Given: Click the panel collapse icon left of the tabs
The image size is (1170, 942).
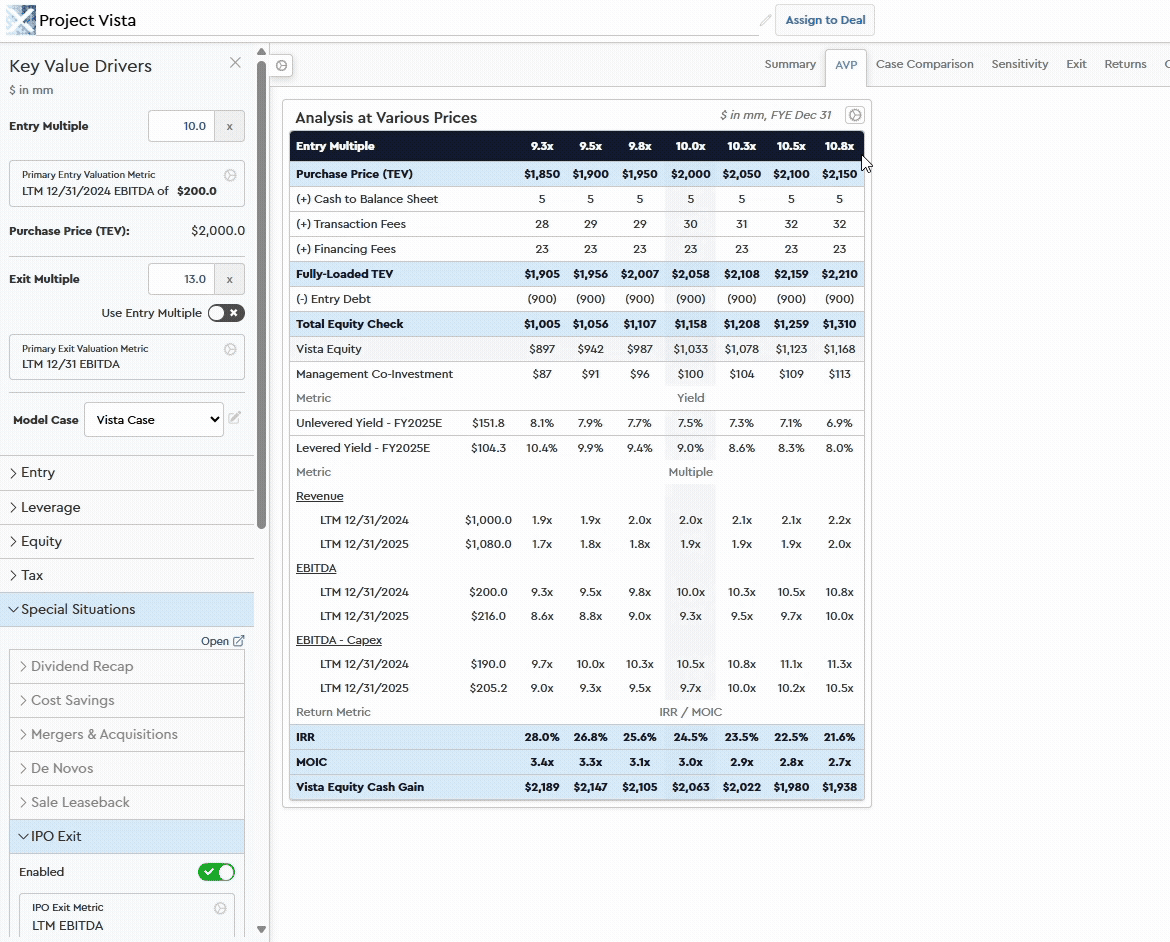Looking at the screenshot, I should click(282, 65).
